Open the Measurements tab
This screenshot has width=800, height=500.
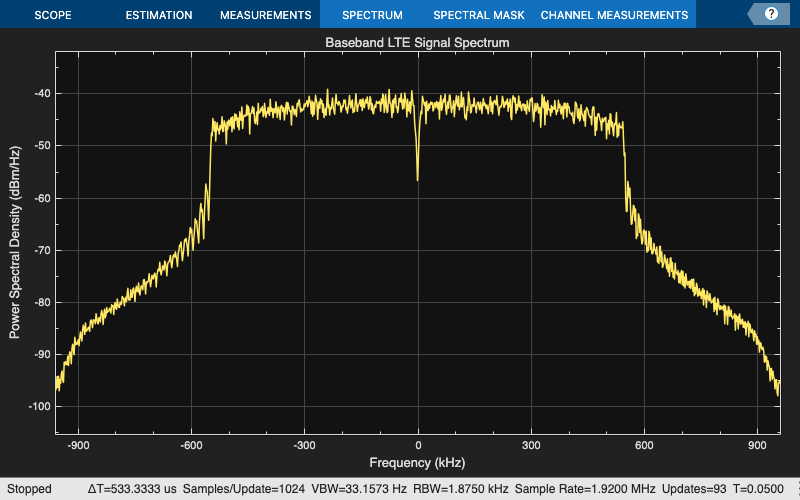[265, 15]
